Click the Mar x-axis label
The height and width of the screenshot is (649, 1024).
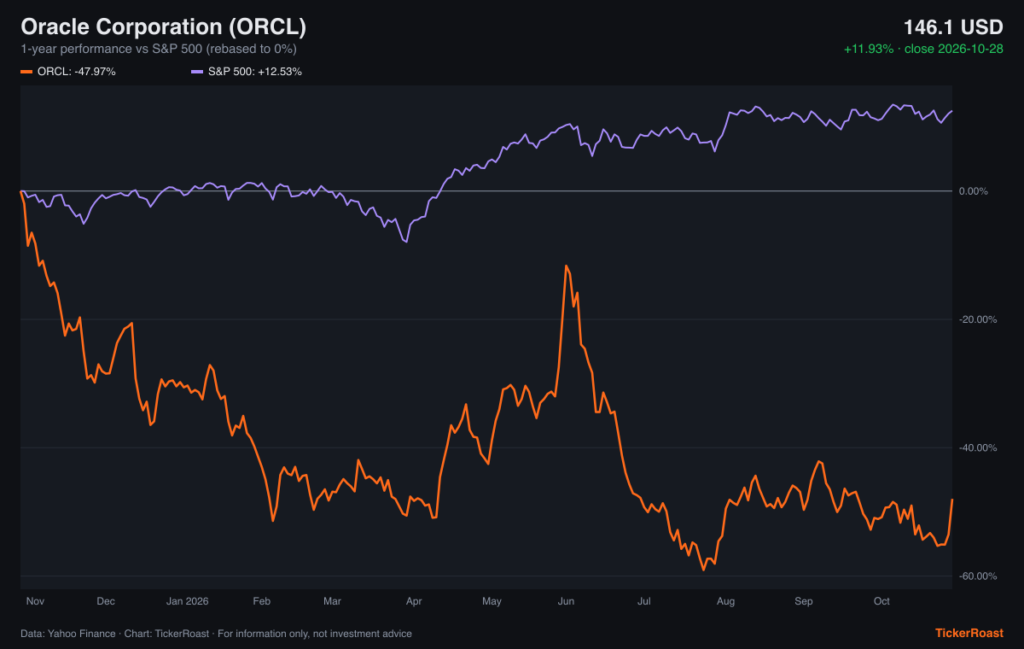(332, 601)
